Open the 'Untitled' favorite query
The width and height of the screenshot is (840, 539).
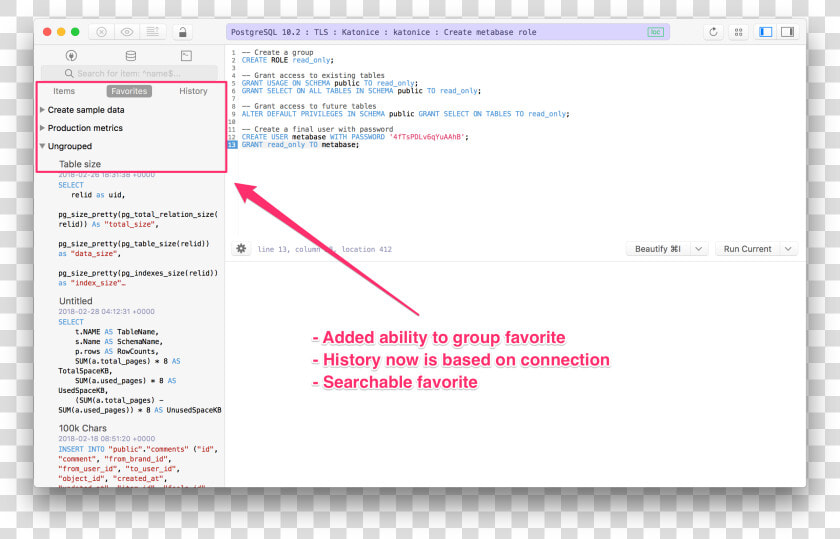pos(76,301)
